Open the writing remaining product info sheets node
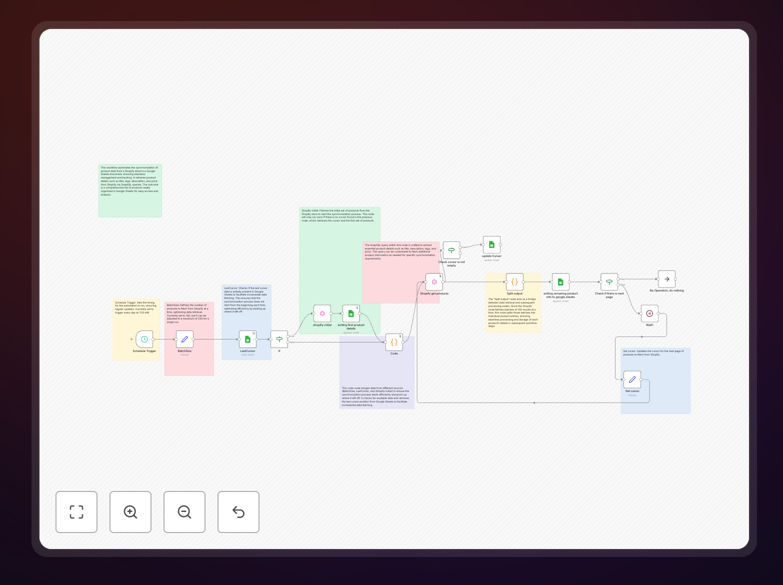The width and height of the screenshot is (783, 585). [x=560, y=282]
